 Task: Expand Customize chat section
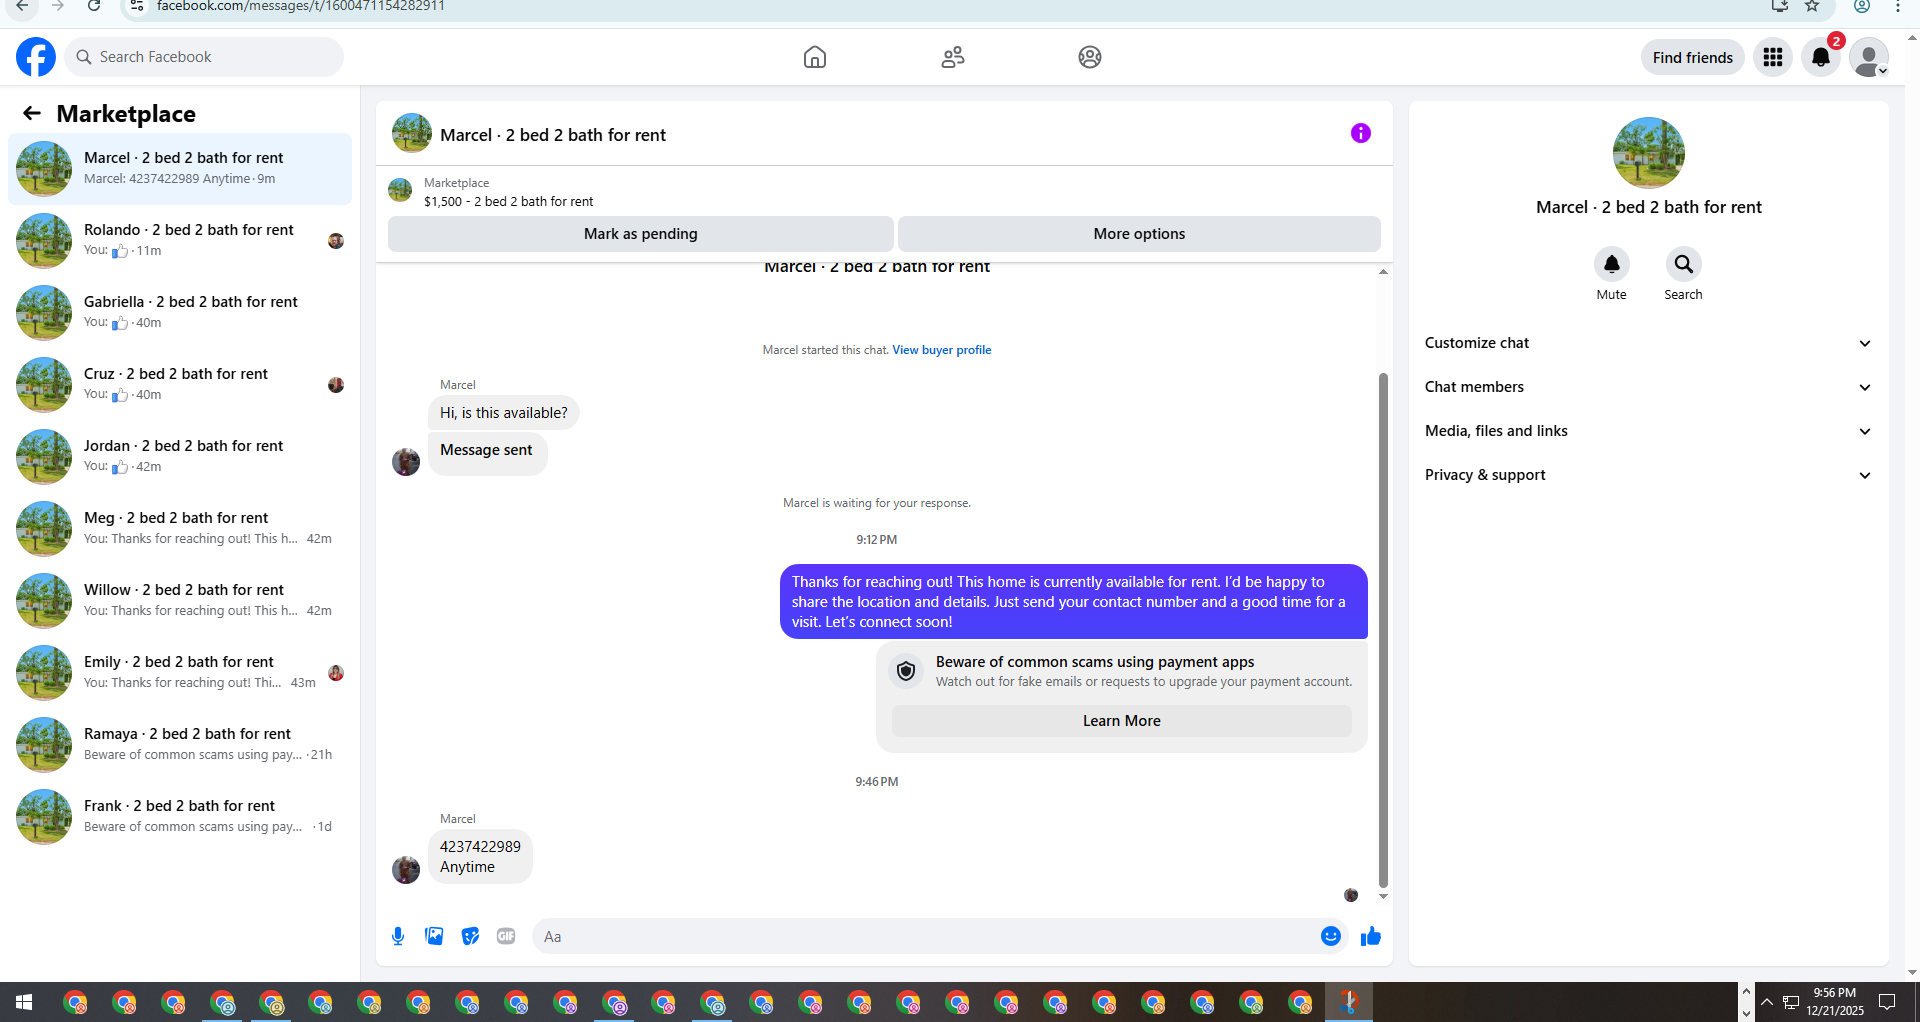pyautogui.click(x=1649, y=343)
